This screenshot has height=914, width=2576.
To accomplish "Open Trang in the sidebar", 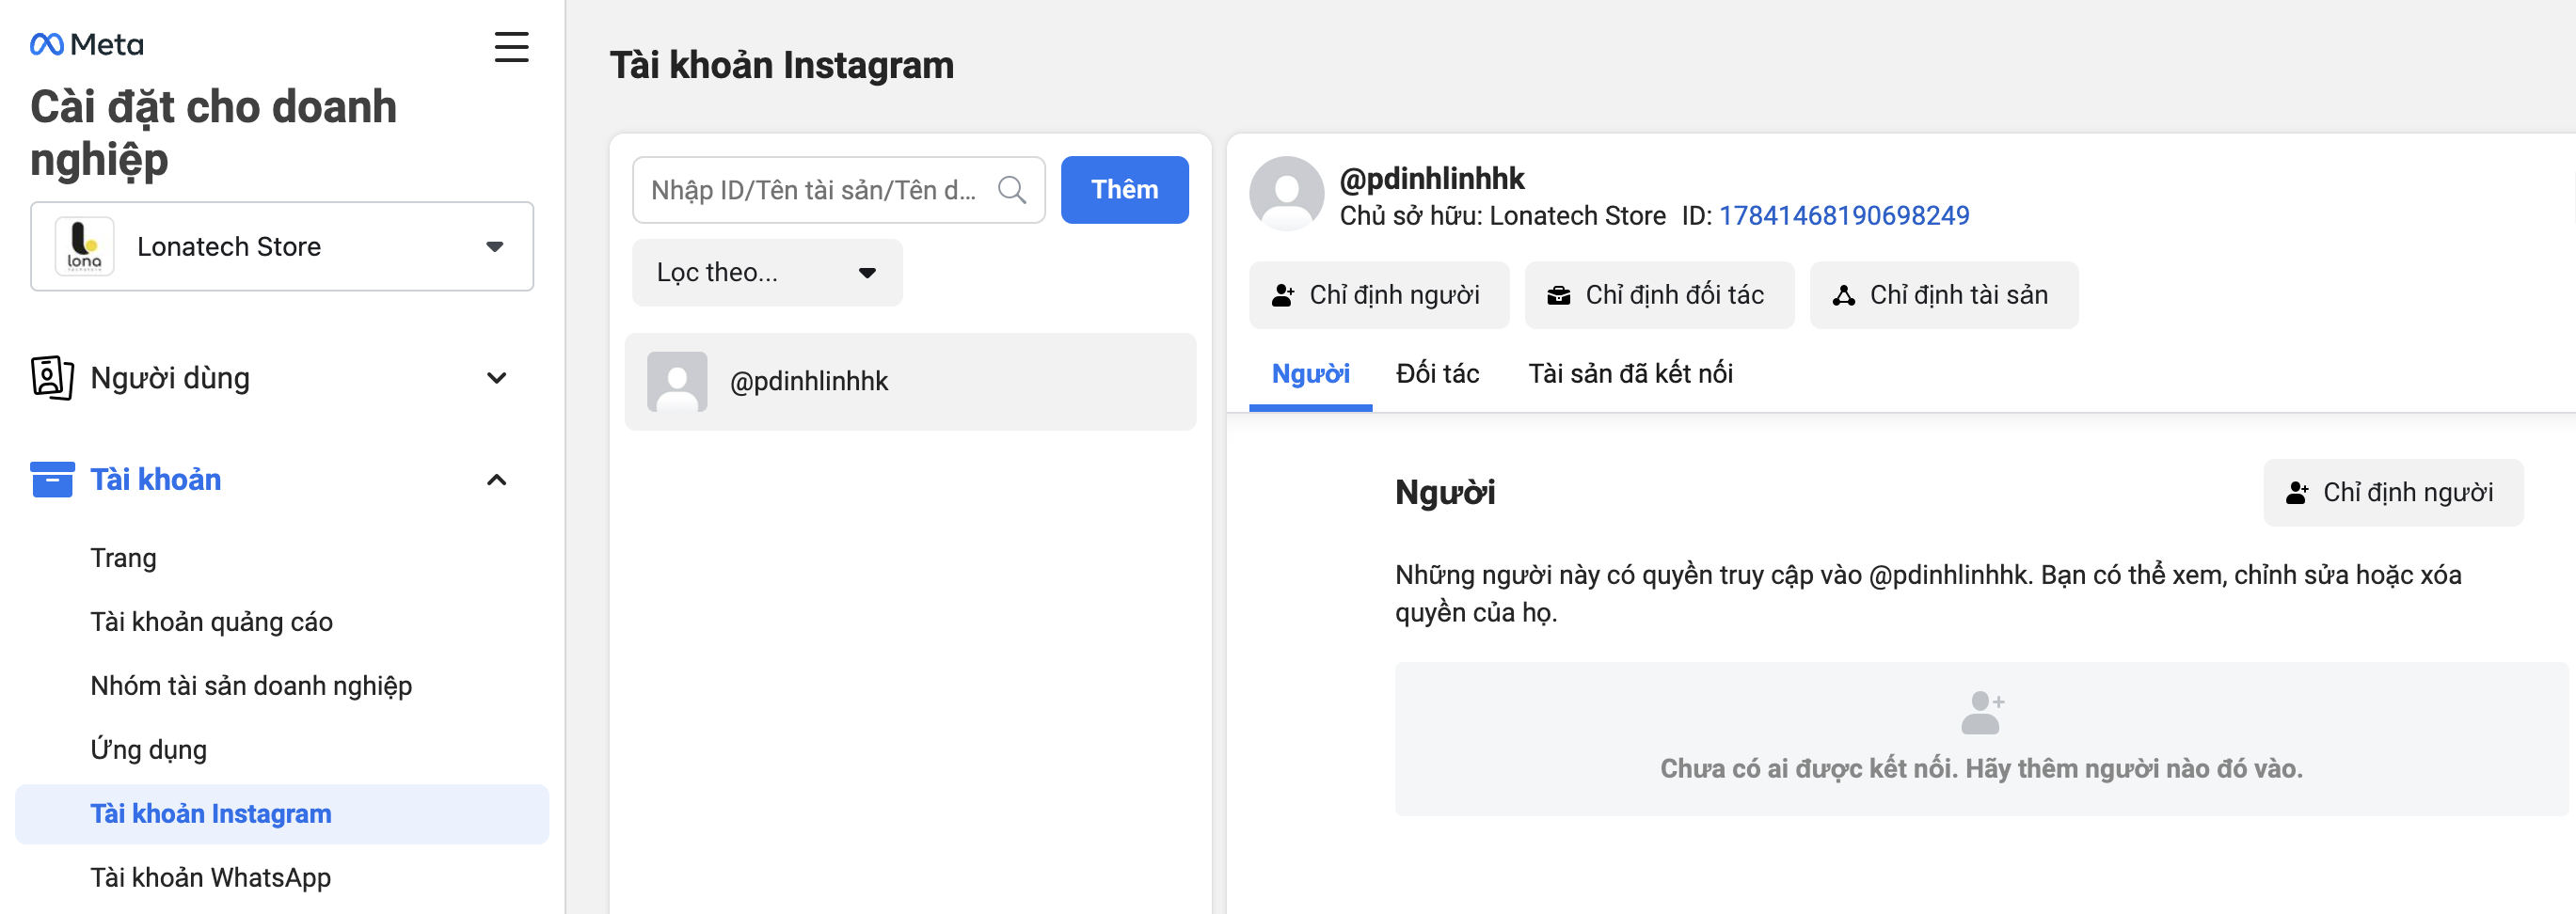I will tap(123, 558).
